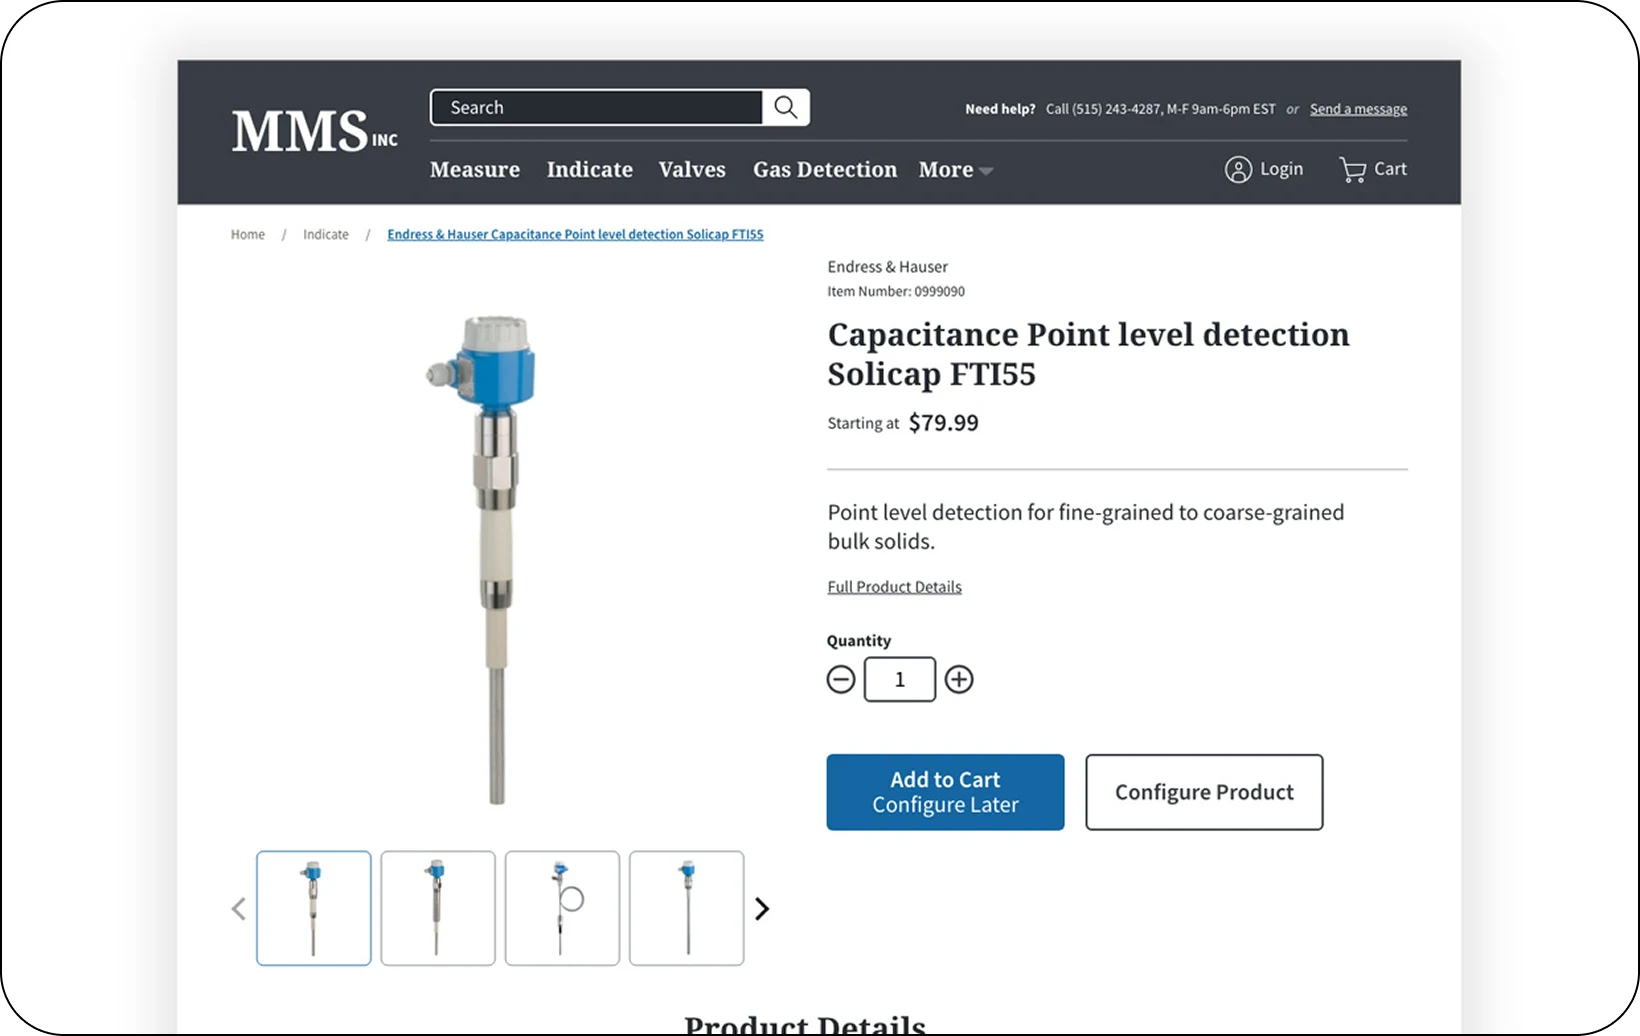Click the product title Capacitance Point level detection
The image size is (1640, 1036).
point(1088,354)
